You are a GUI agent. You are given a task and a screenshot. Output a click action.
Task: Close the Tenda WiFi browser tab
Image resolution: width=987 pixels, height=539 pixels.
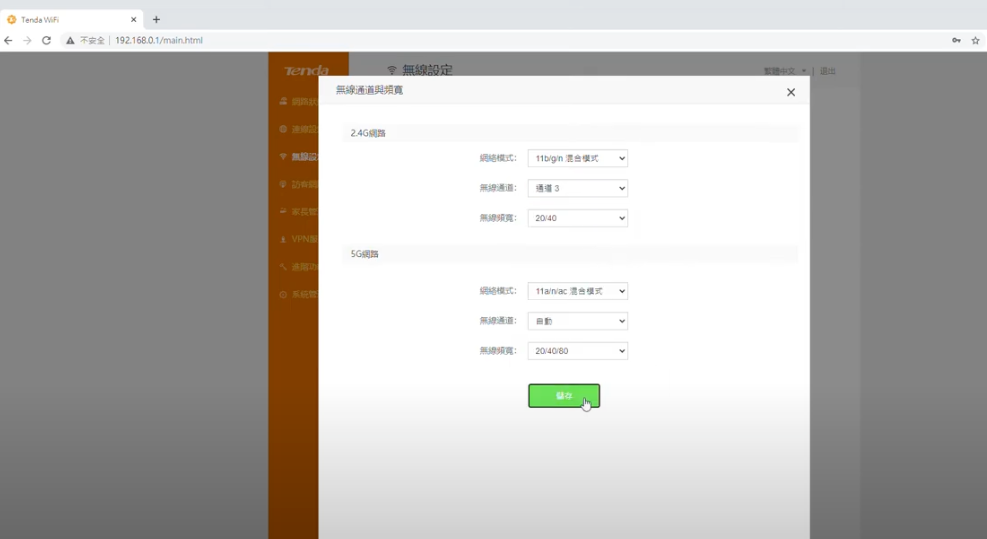pyautogui.click(x=133, y=20)
